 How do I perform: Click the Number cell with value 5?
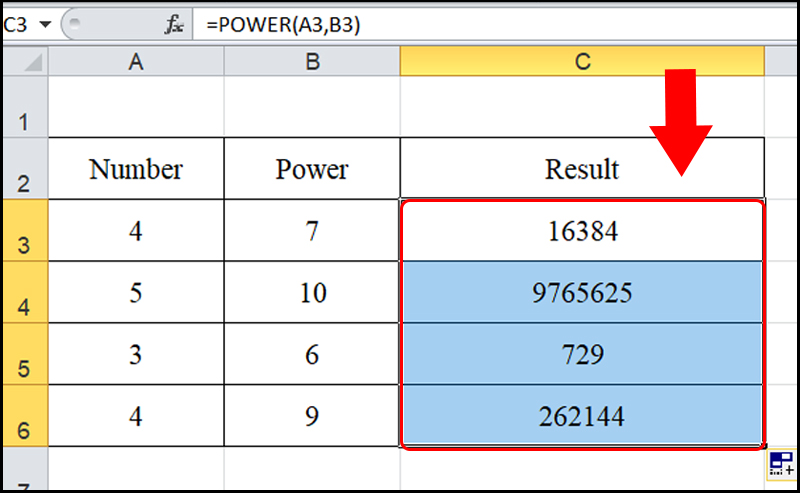click(136, 293)
